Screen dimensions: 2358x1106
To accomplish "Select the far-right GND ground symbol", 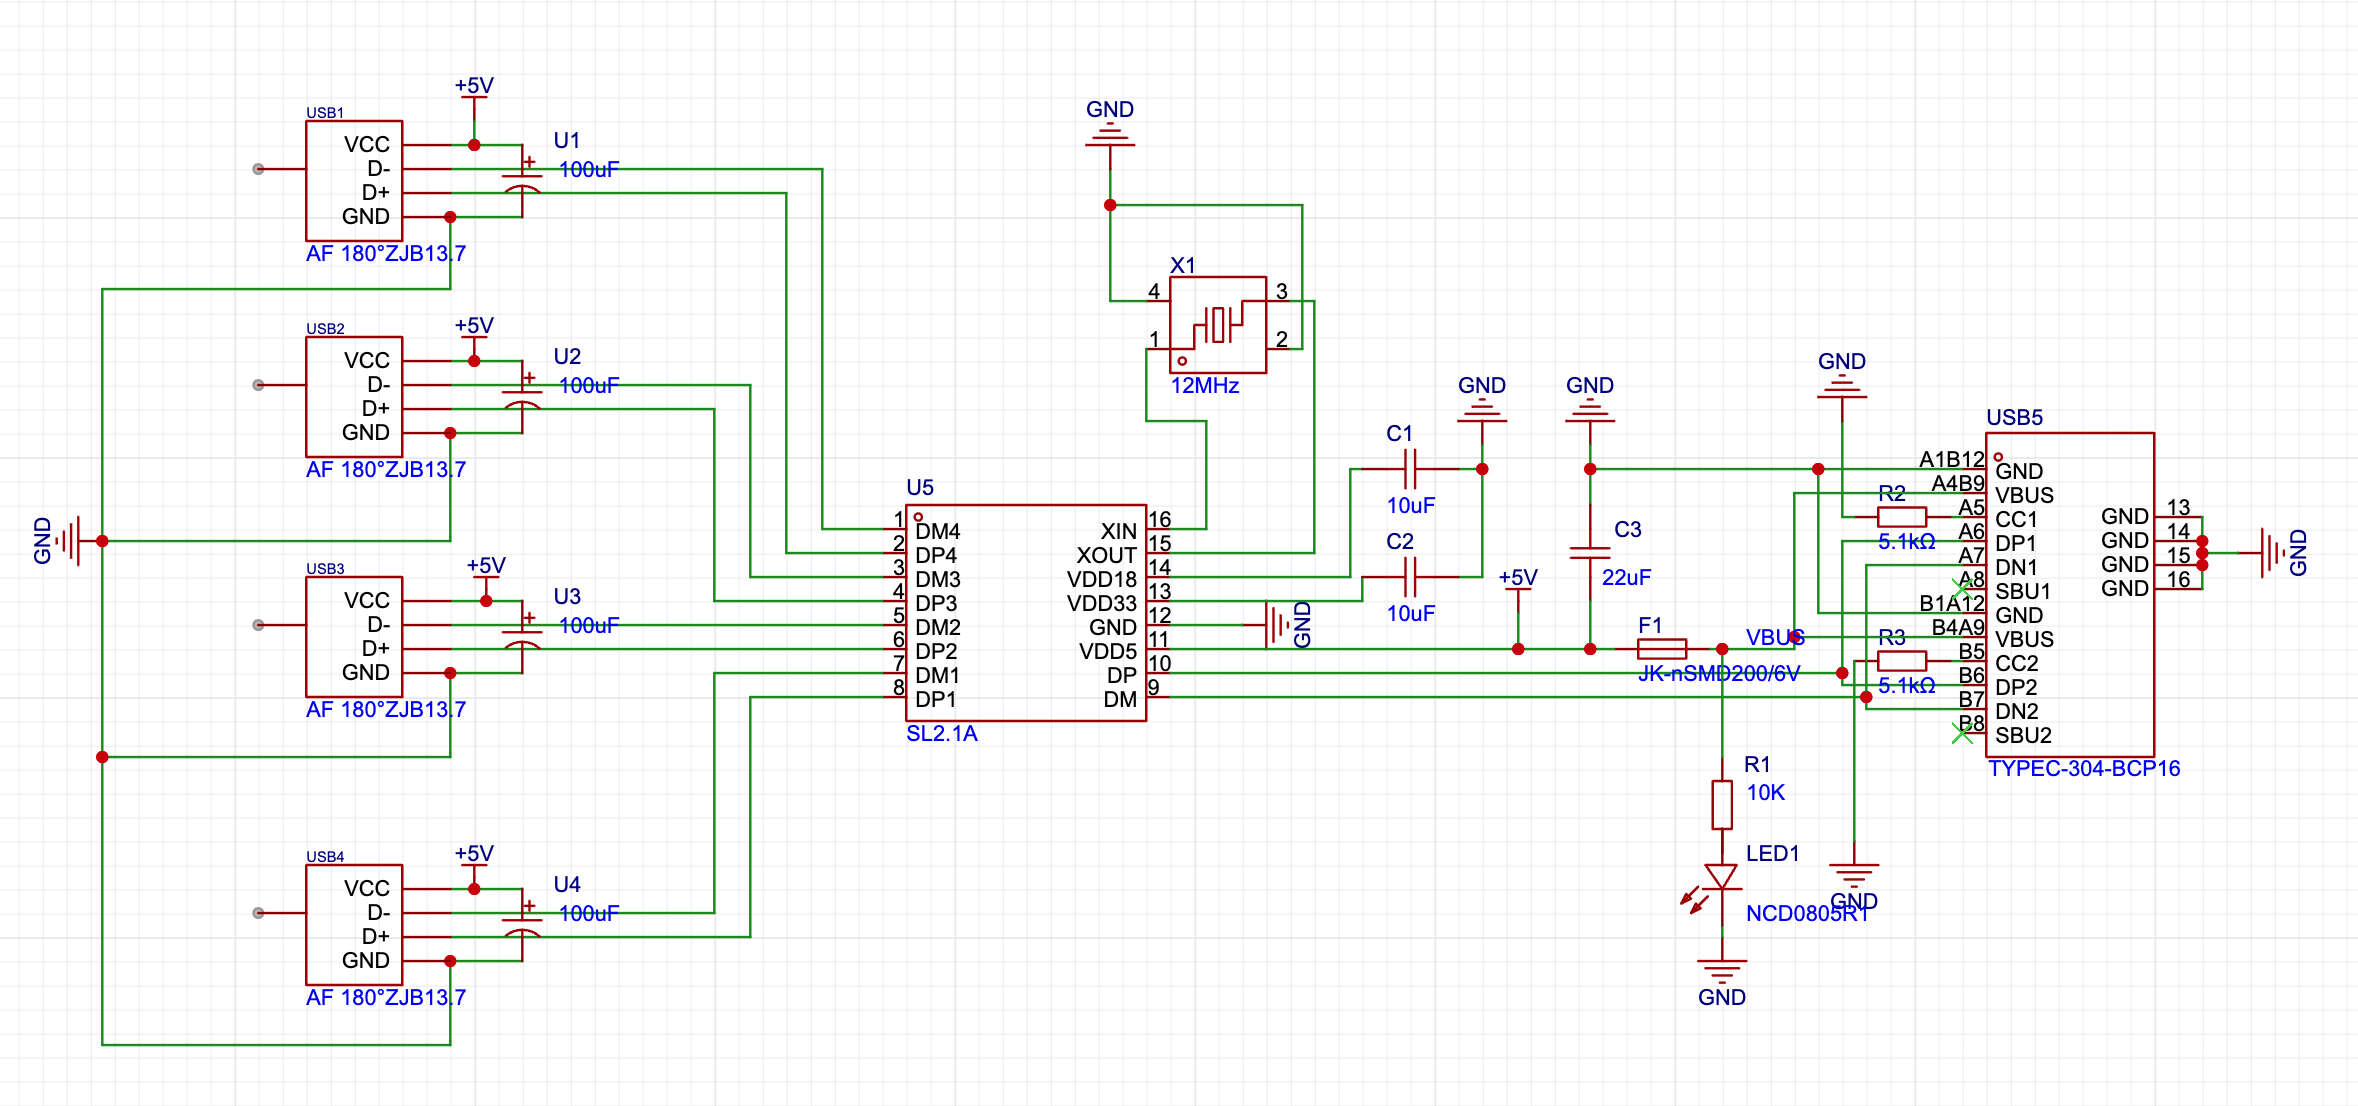I will coord(2273,553).
